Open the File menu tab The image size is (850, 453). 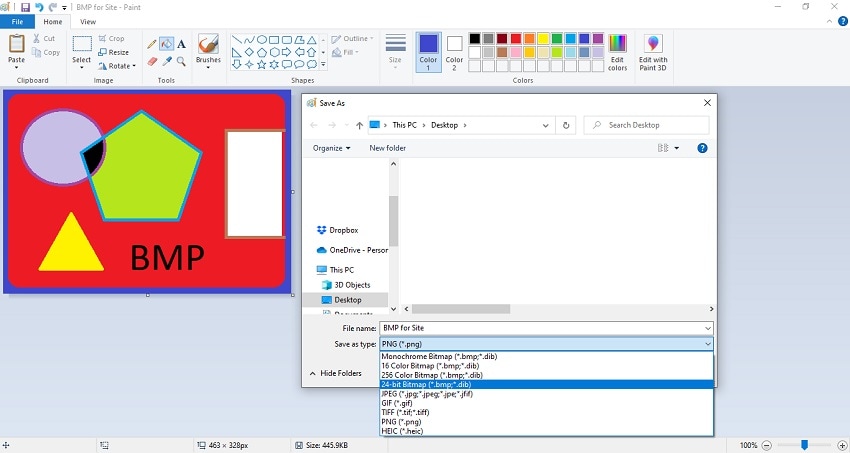tap(17, 22)
